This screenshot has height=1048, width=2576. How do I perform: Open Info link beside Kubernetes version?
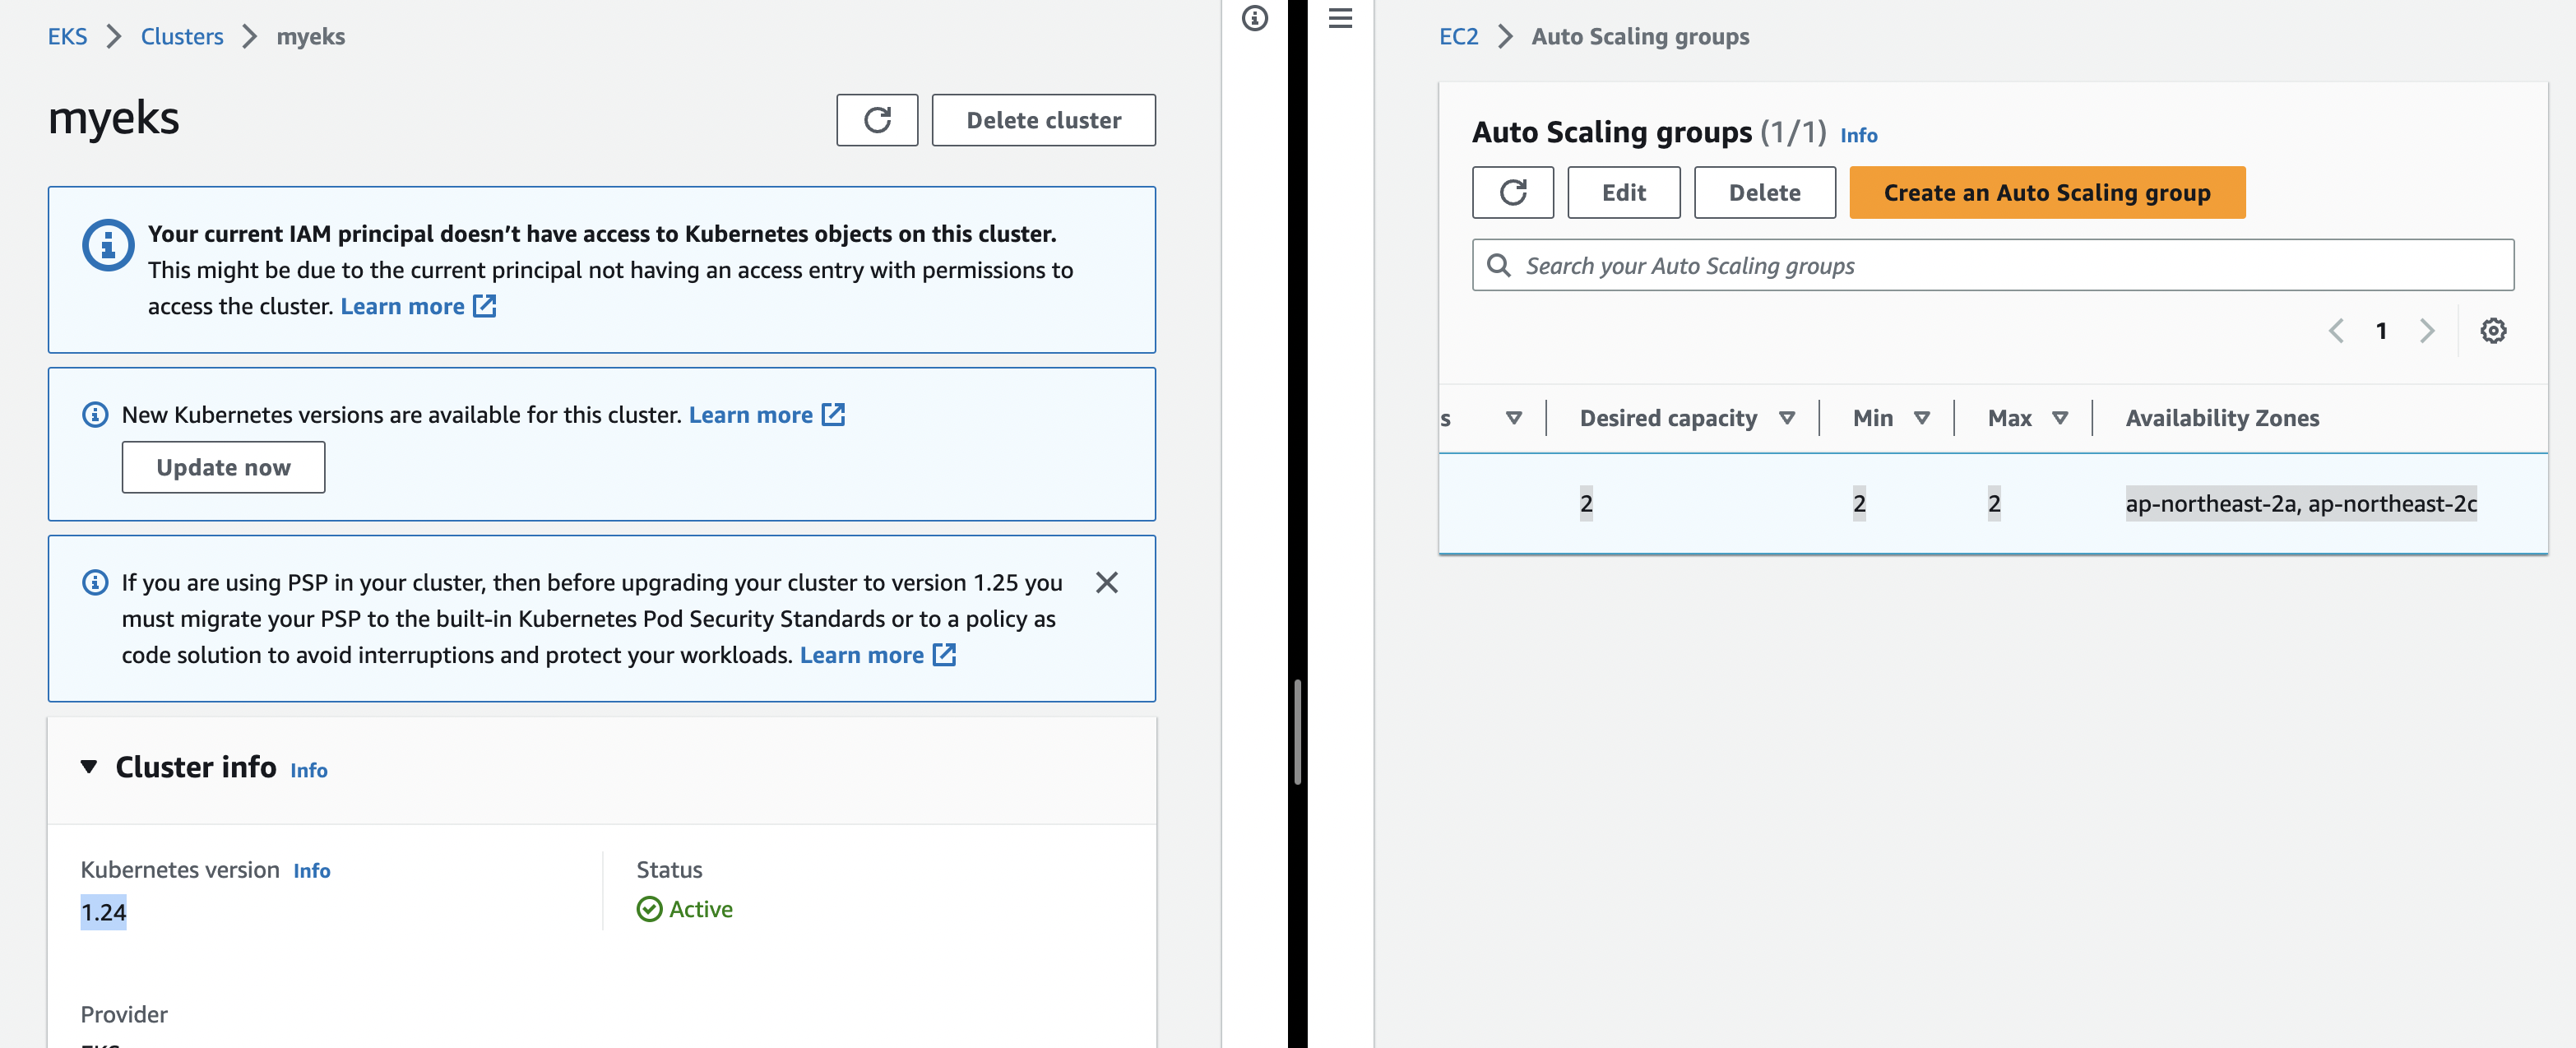click(312, 871)
